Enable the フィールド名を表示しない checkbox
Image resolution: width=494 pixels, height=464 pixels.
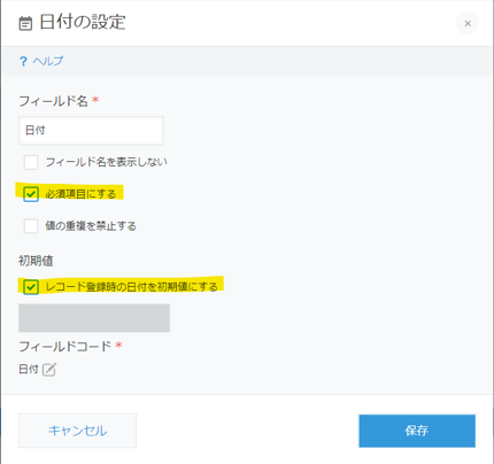[x=31, y=162]
